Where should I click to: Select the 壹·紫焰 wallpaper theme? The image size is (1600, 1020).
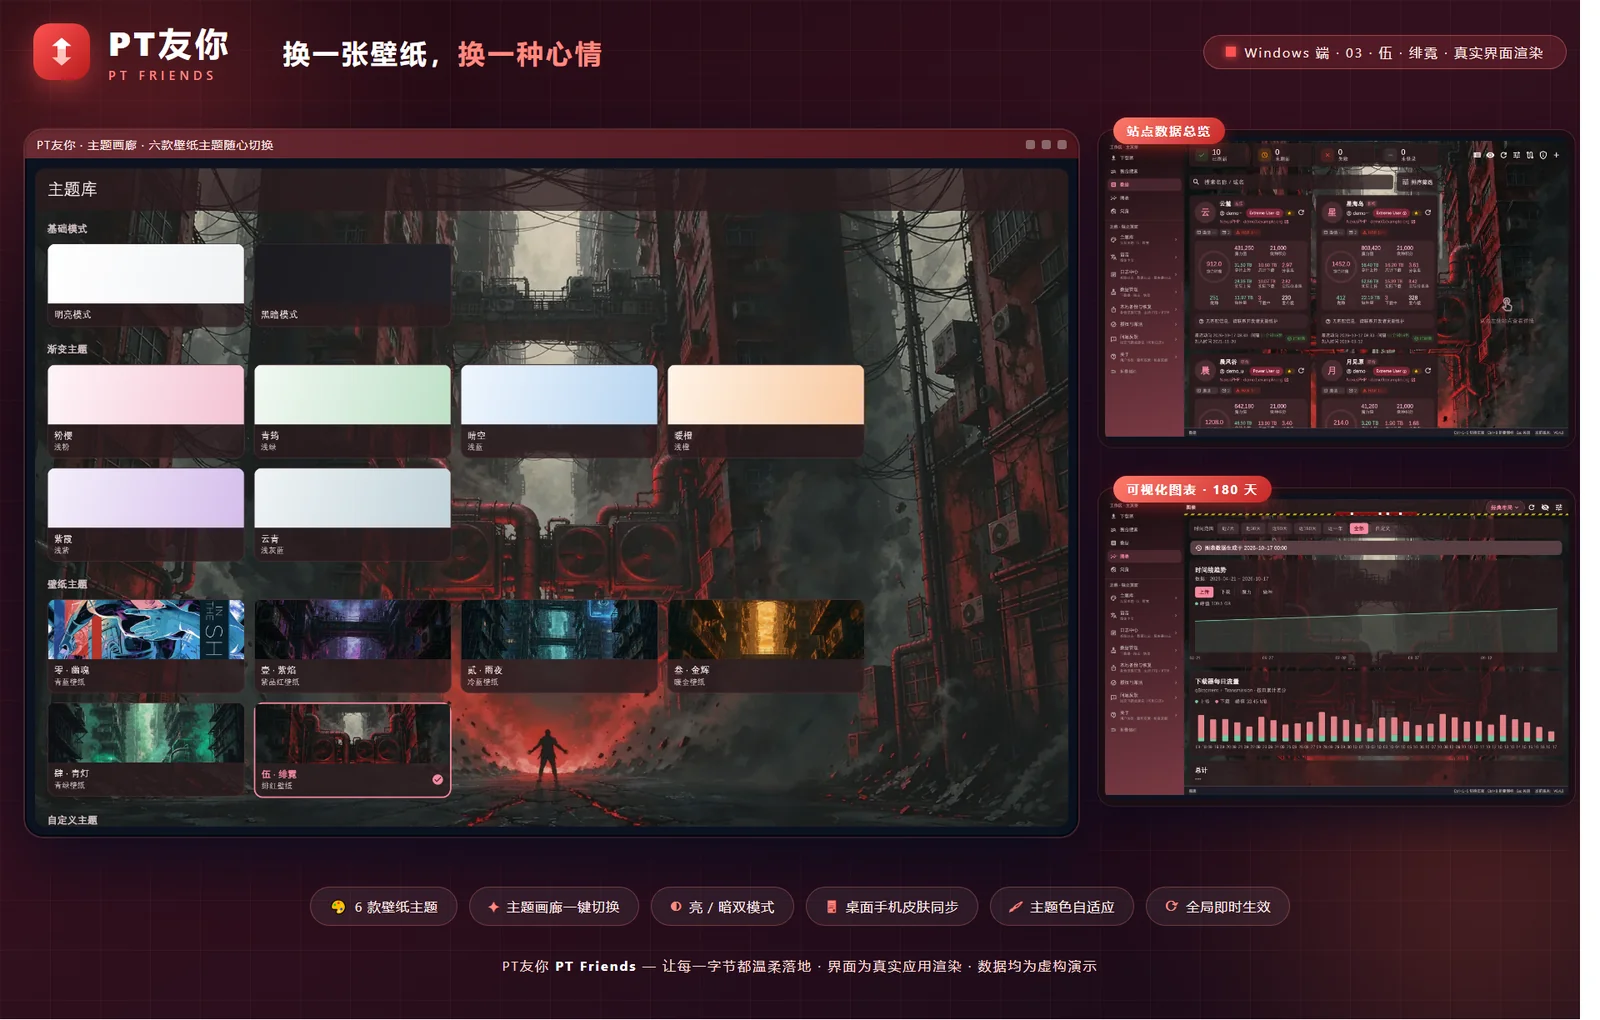pos(352,646)
